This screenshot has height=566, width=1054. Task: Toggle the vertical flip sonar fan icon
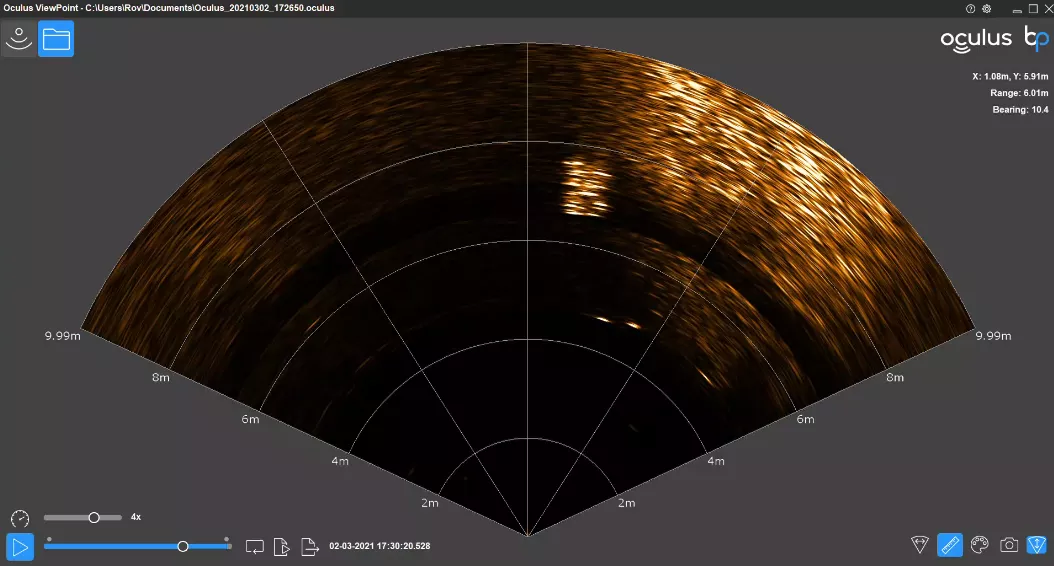tap(1037, 545)
